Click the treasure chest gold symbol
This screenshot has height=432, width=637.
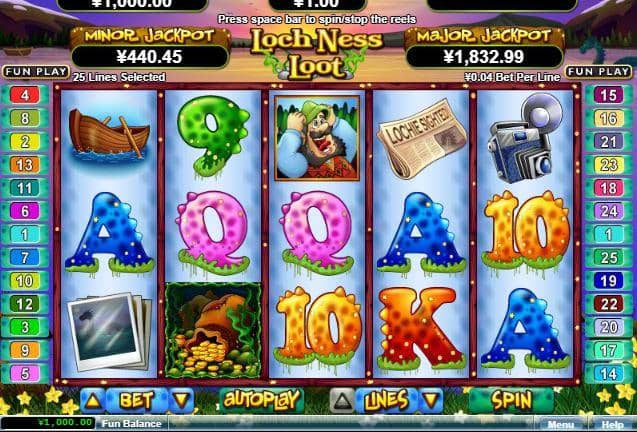point(213,330)
